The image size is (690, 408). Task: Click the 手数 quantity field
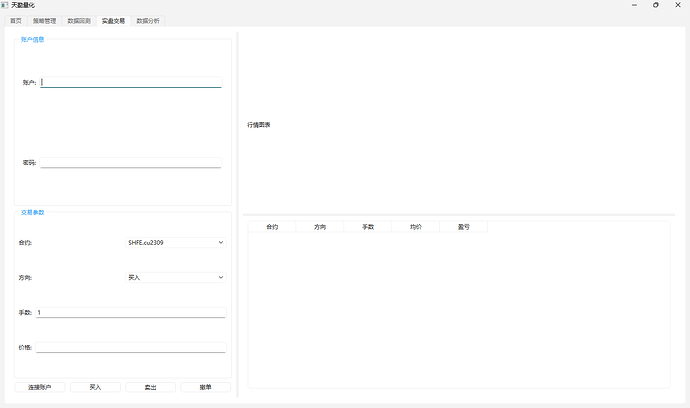pos(130,312)
